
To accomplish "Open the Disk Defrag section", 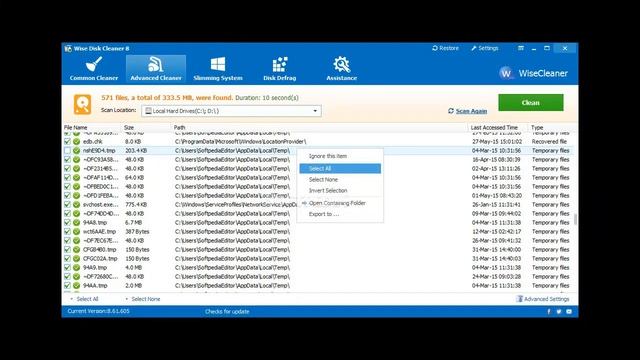I will pos(280,69).
